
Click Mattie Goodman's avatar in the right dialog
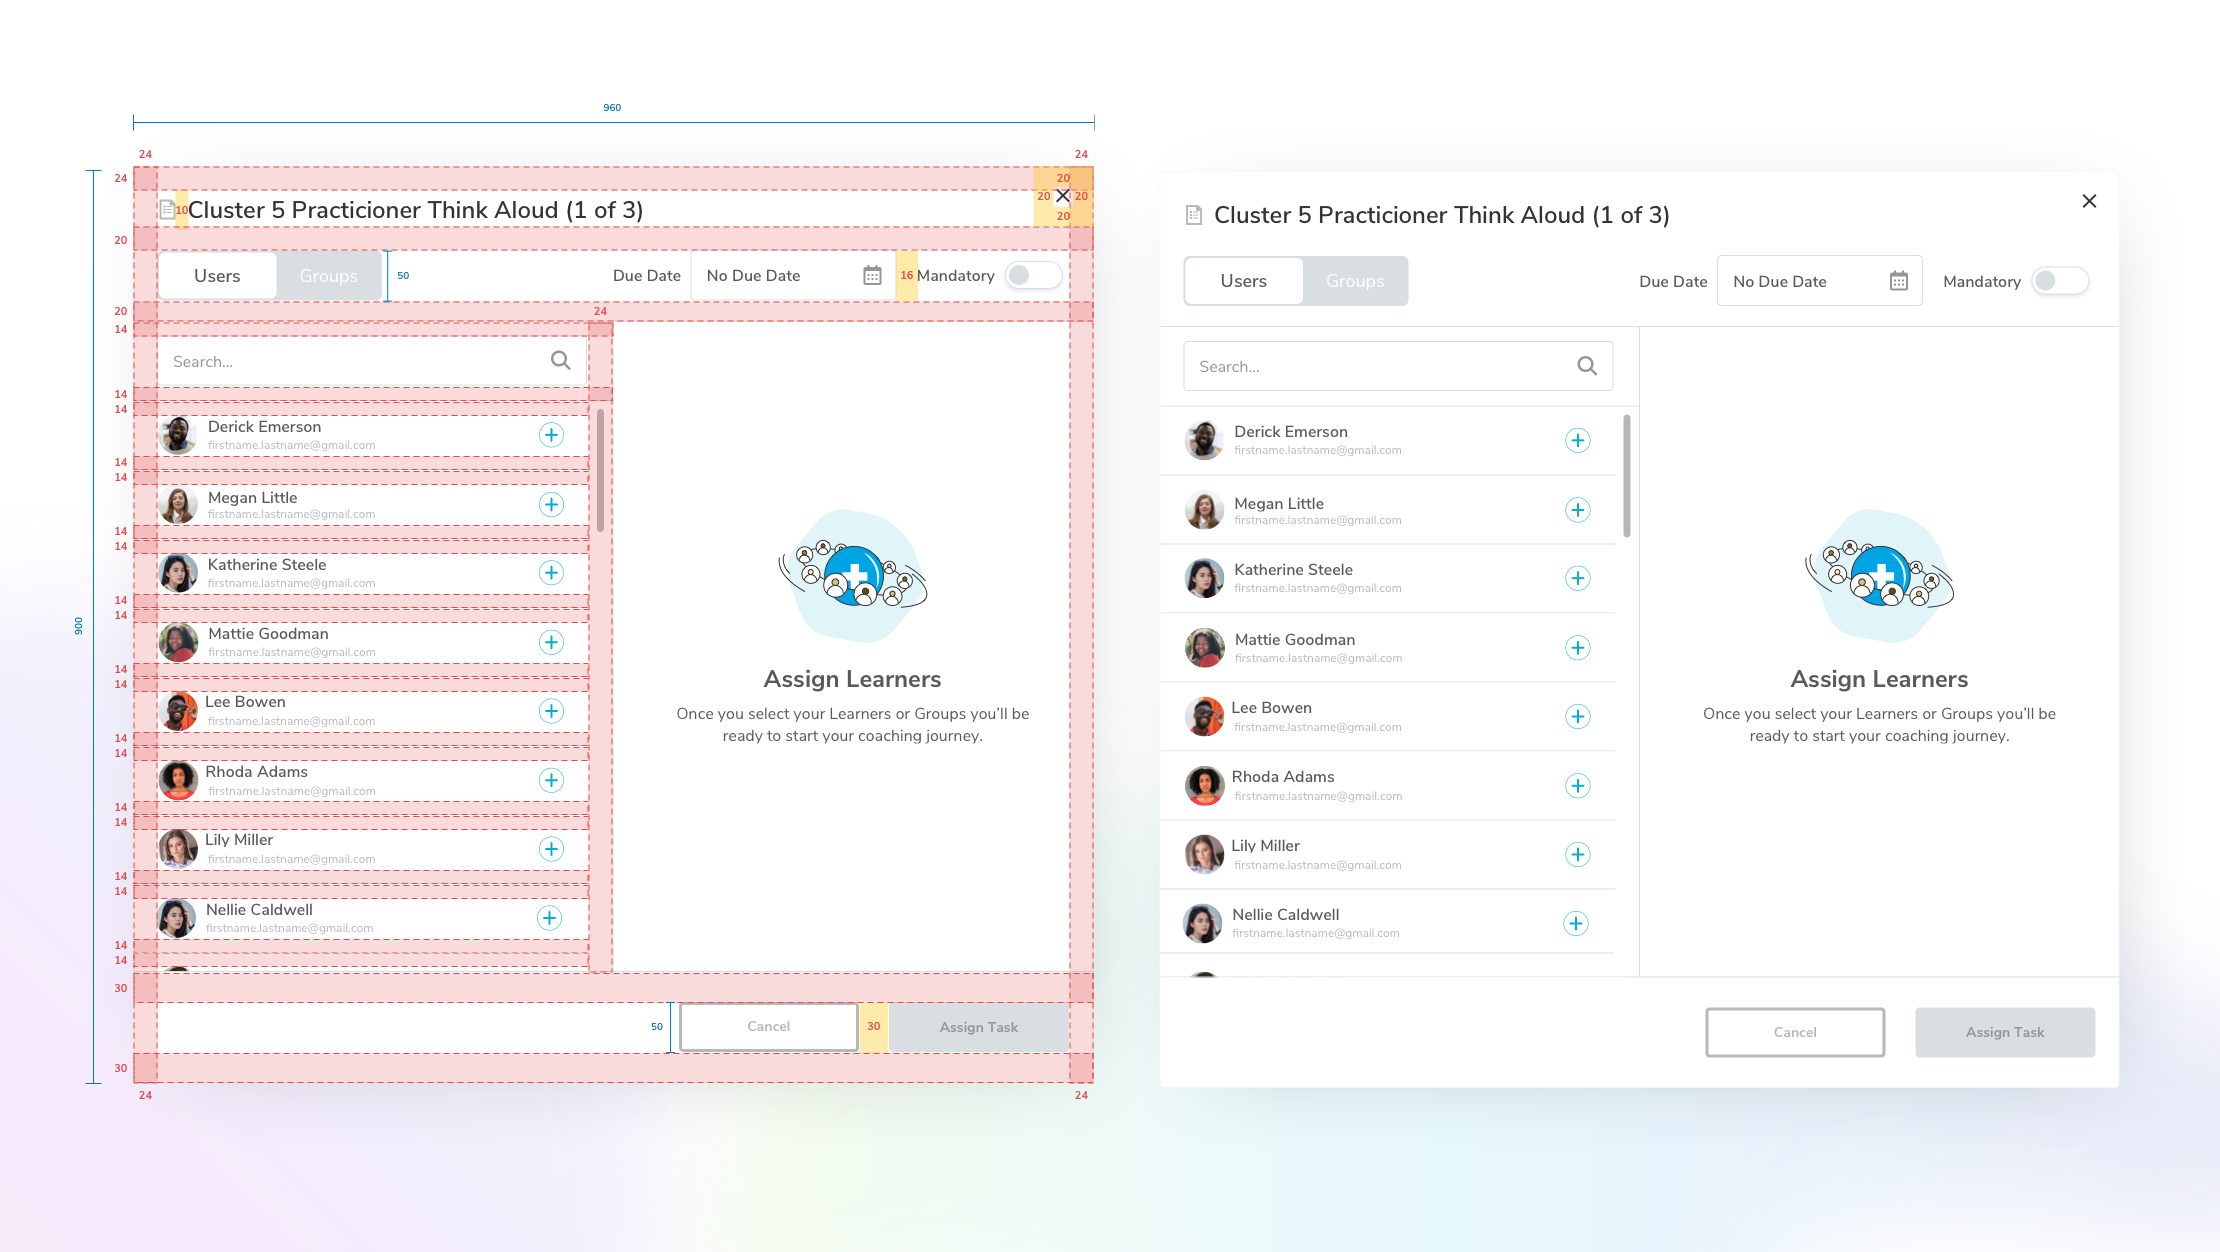1204,648
